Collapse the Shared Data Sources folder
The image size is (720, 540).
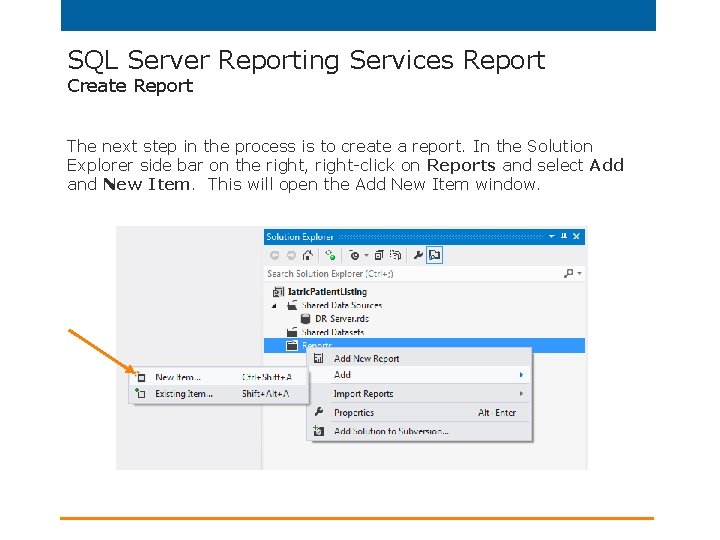point(274,306)
